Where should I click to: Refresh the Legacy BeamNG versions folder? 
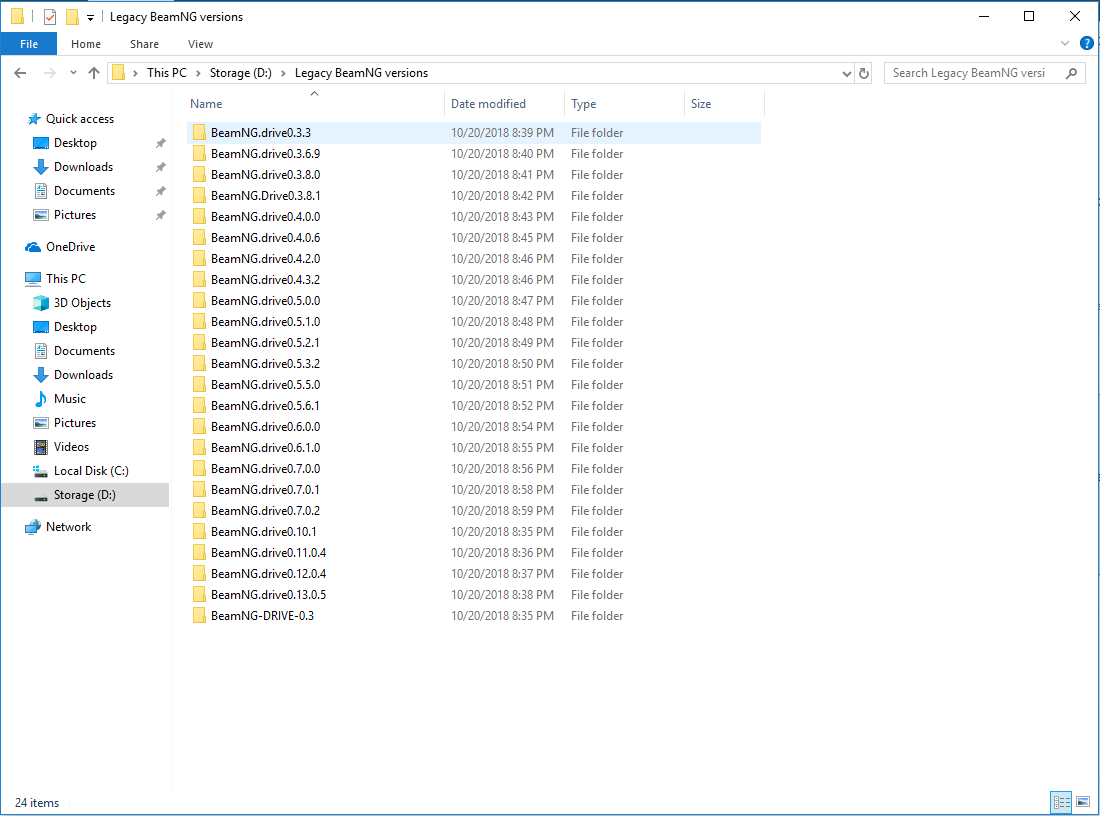coord(864,73)
